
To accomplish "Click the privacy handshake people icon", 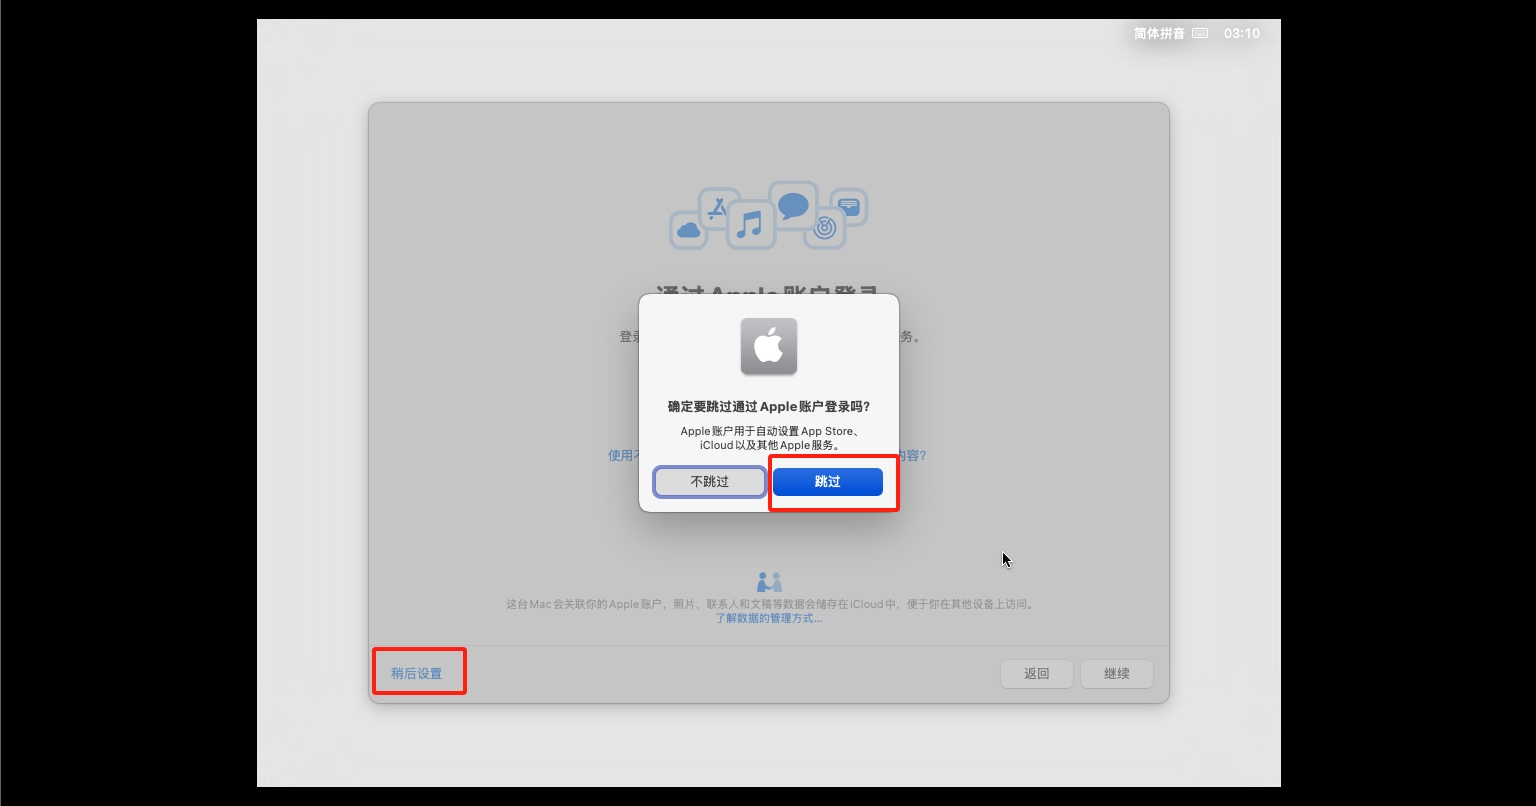I will 769,582.
